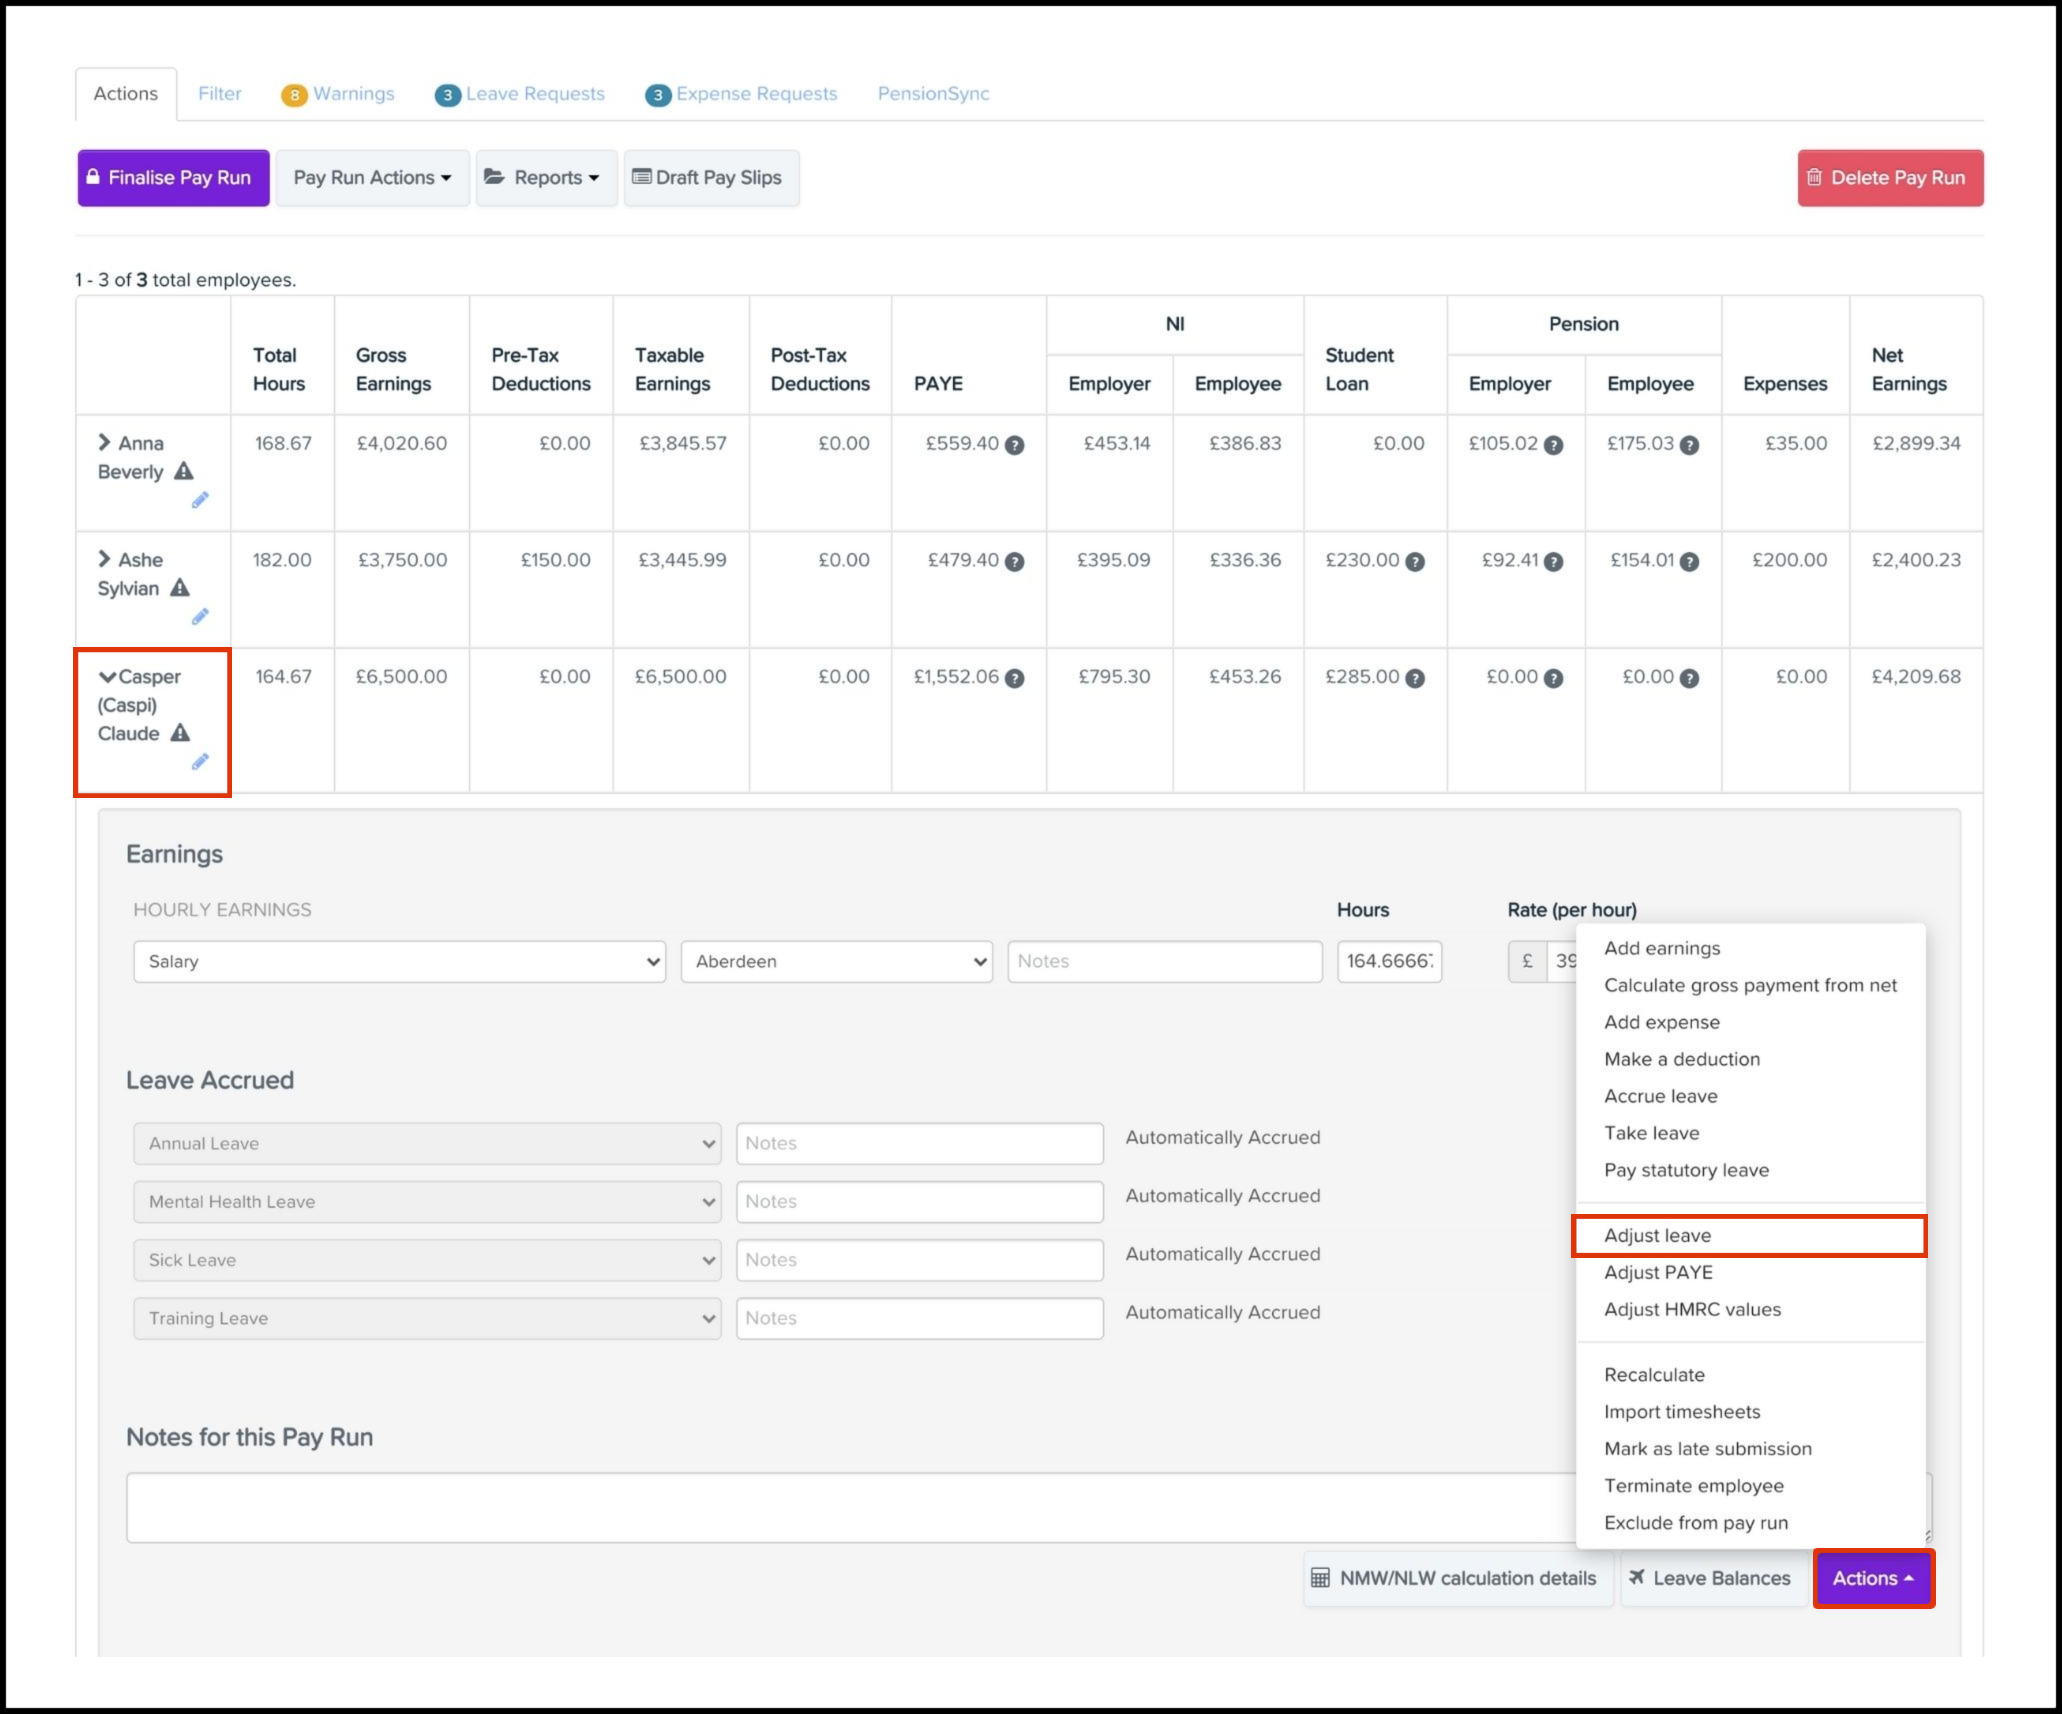The height and width of the screenshot is (1714, 2062).
Task: Click the pencil edit icon for Ashe Sylvian
Action: coord(200,617)
